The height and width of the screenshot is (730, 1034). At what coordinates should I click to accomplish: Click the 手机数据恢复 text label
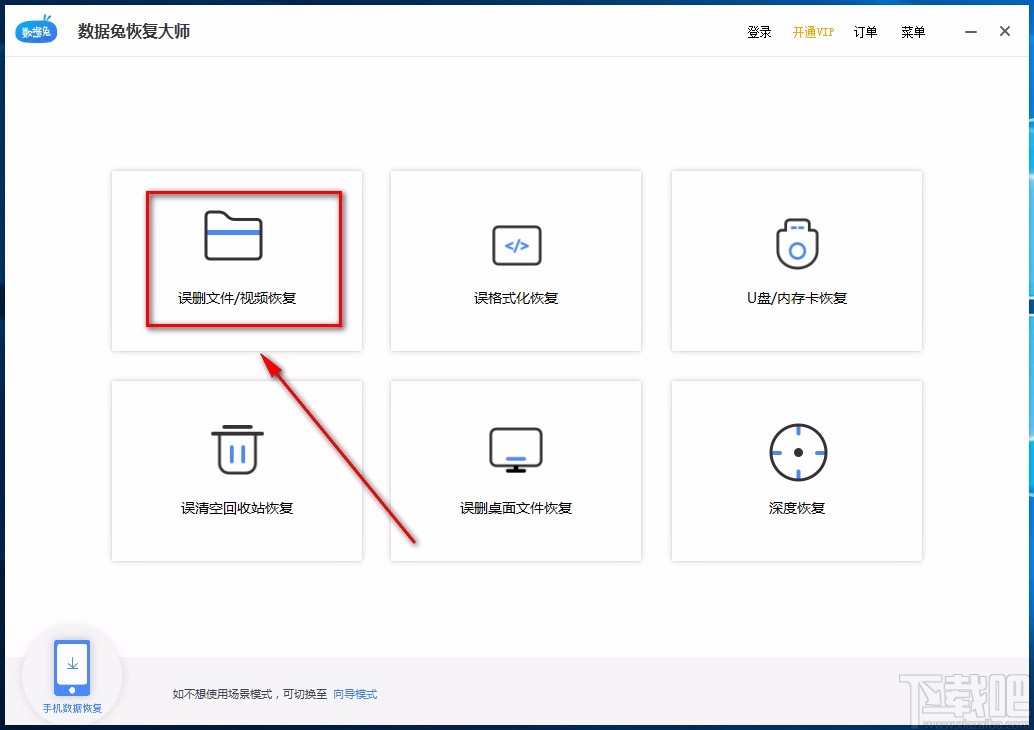[x=72, y=708]
